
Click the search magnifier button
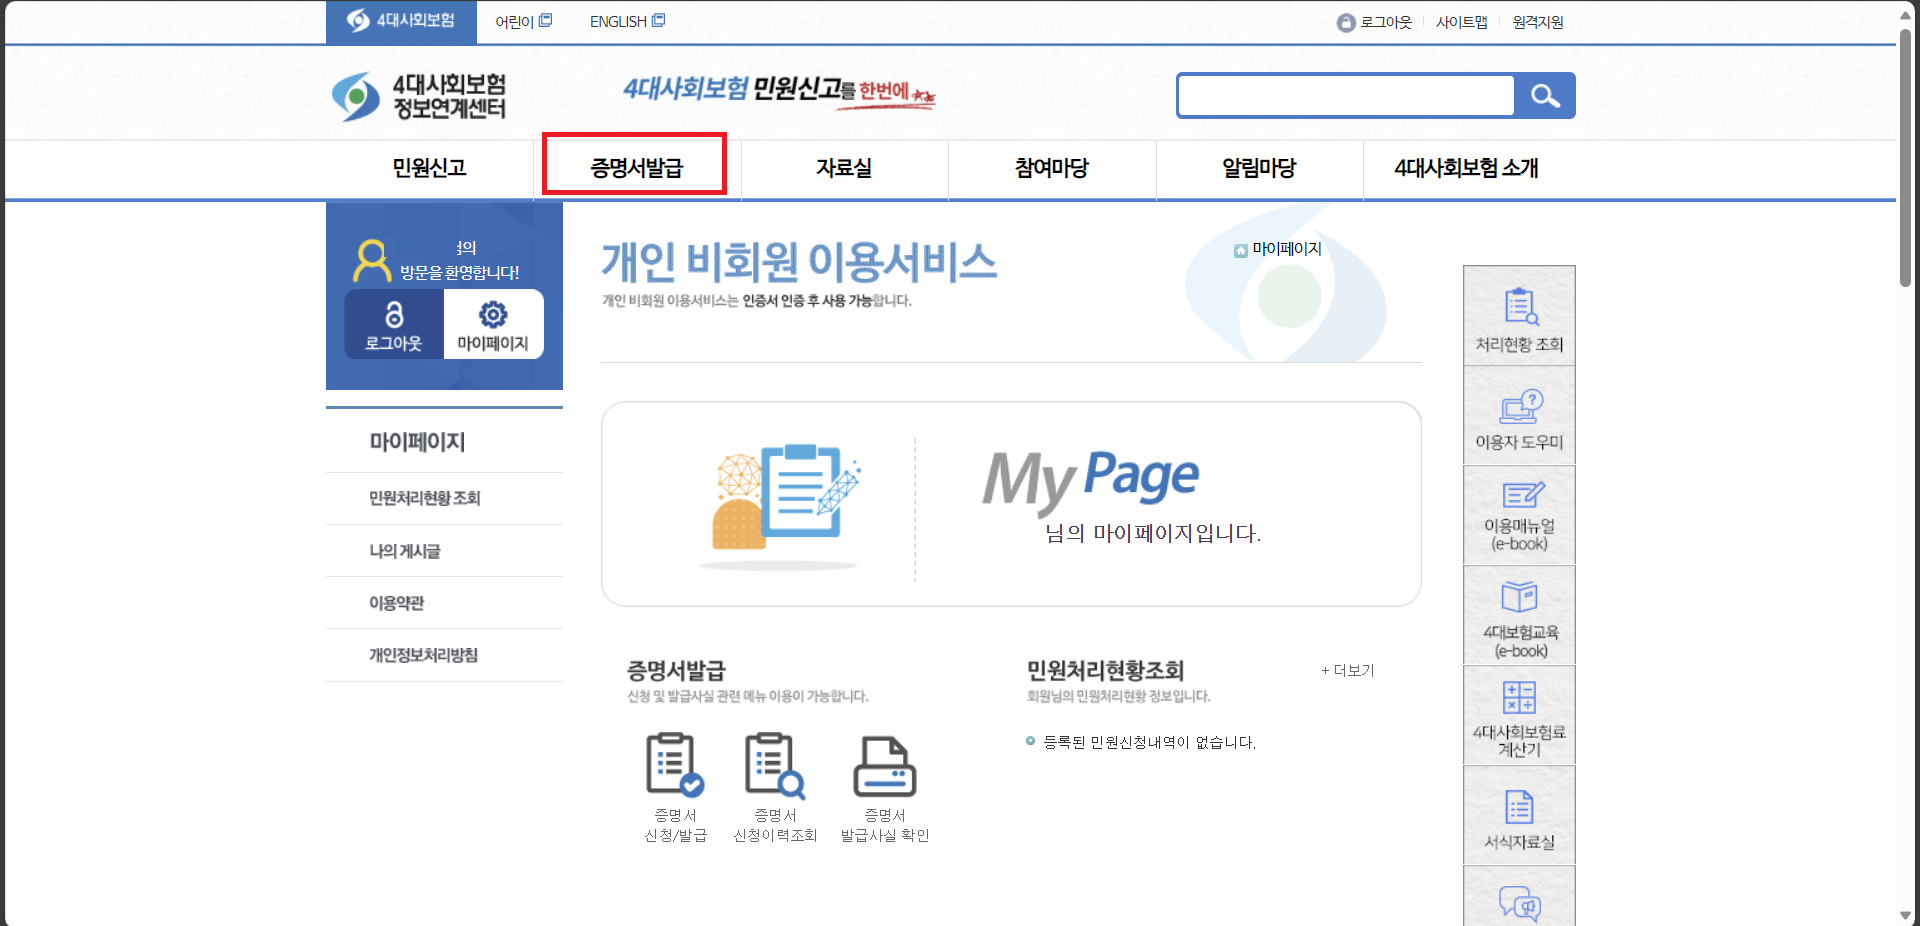pos(1545,95)
